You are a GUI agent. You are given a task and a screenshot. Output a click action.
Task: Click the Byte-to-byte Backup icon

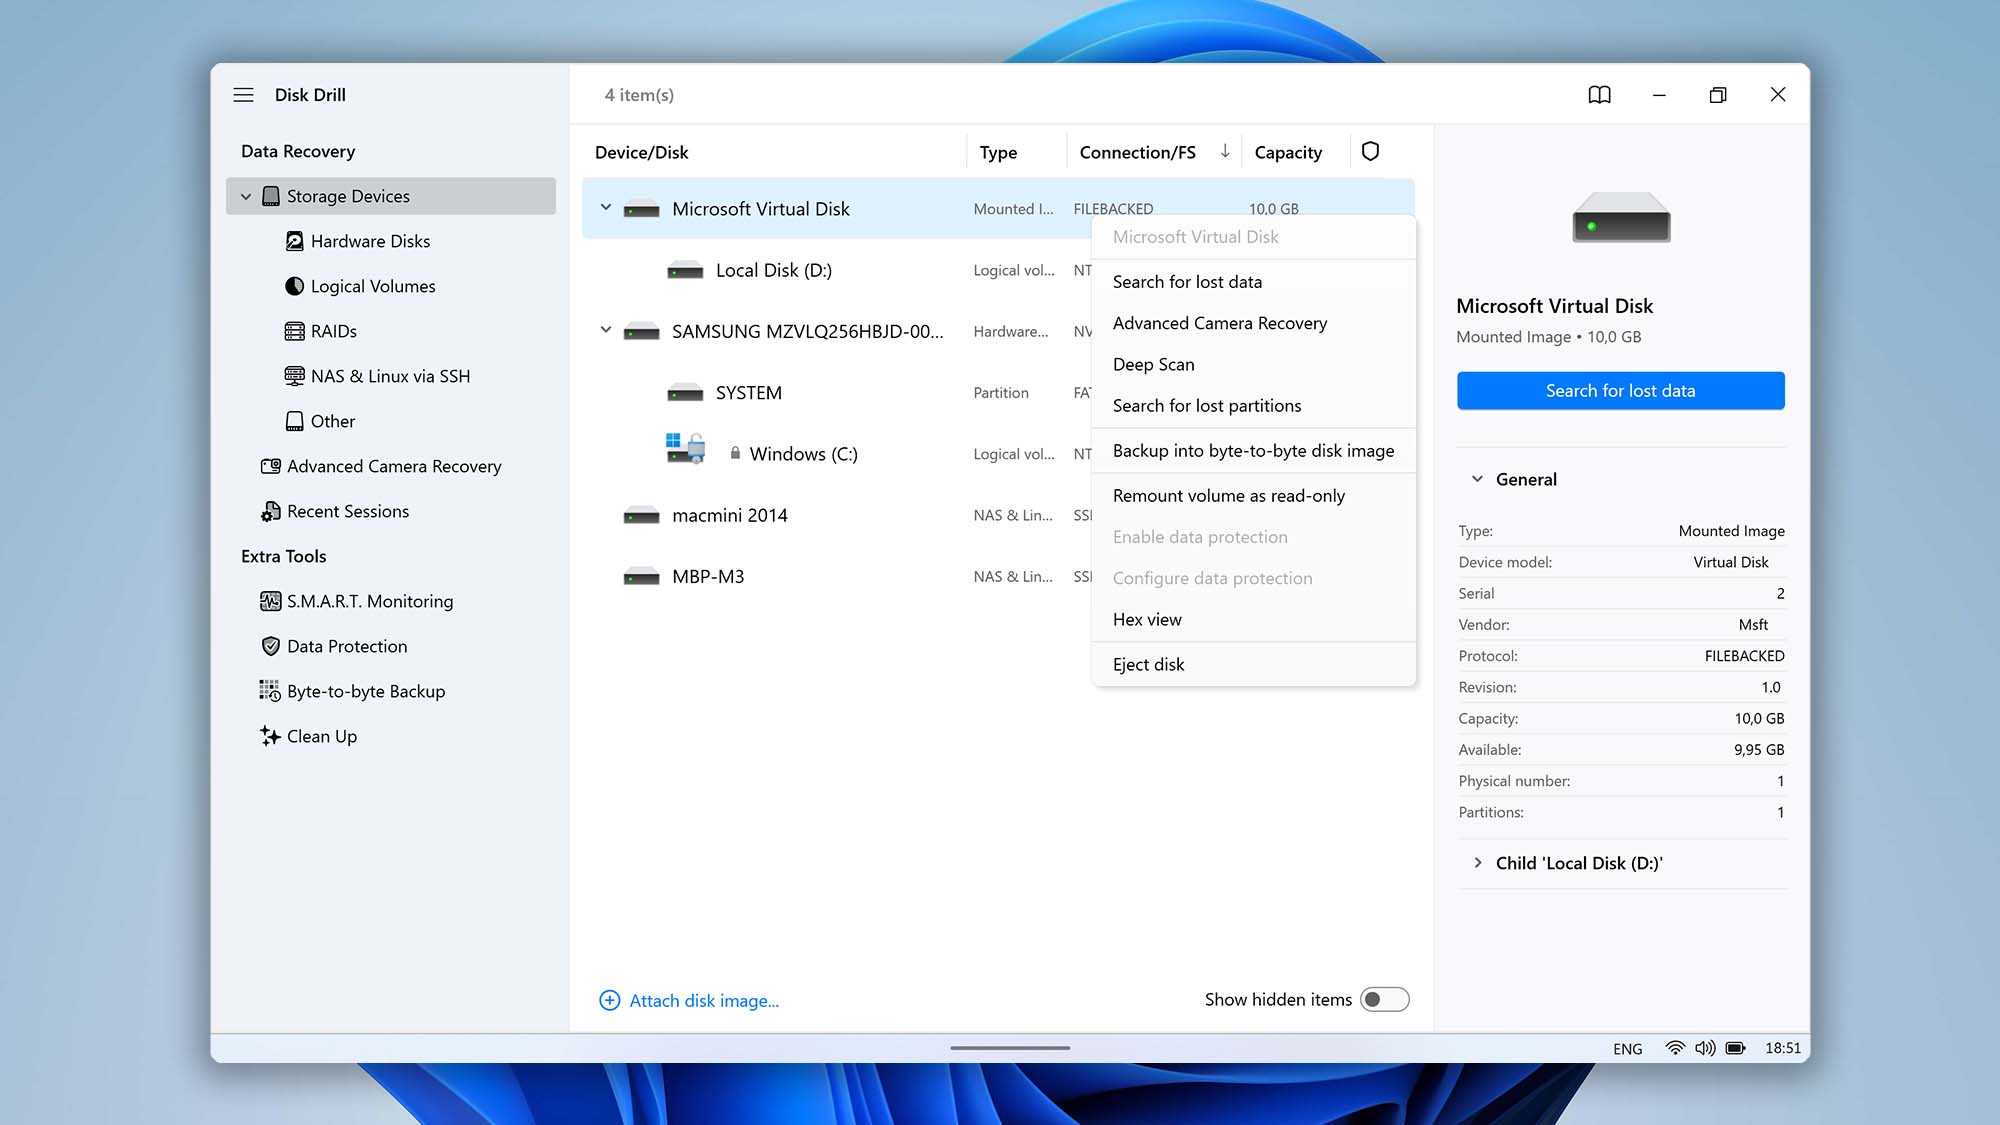point(271,691)
